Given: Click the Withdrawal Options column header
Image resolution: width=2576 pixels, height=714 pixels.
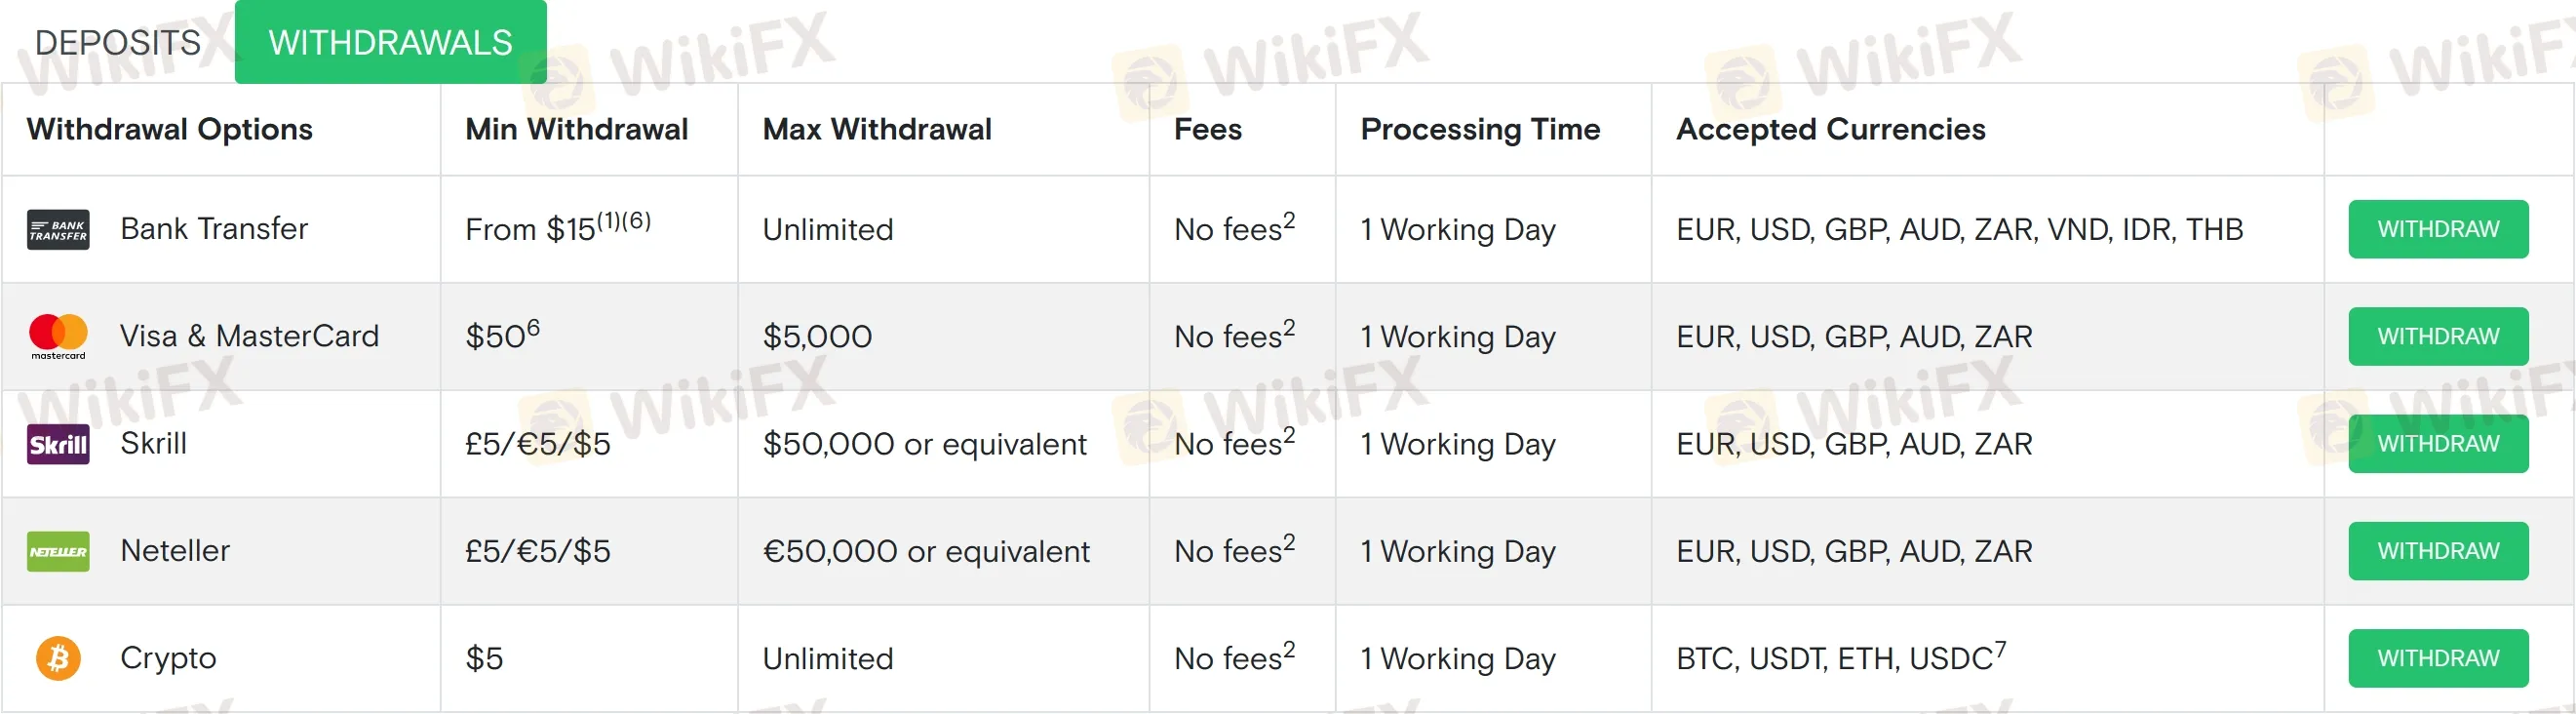Looking at the screenshot, I should click(170, 129).
